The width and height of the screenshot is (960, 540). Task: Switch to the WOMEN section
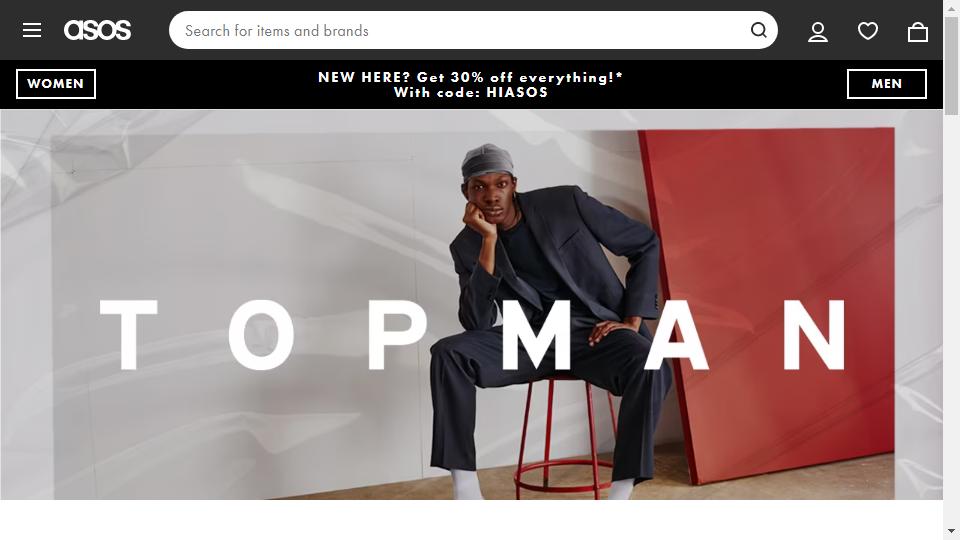click(x=56, y=84)
